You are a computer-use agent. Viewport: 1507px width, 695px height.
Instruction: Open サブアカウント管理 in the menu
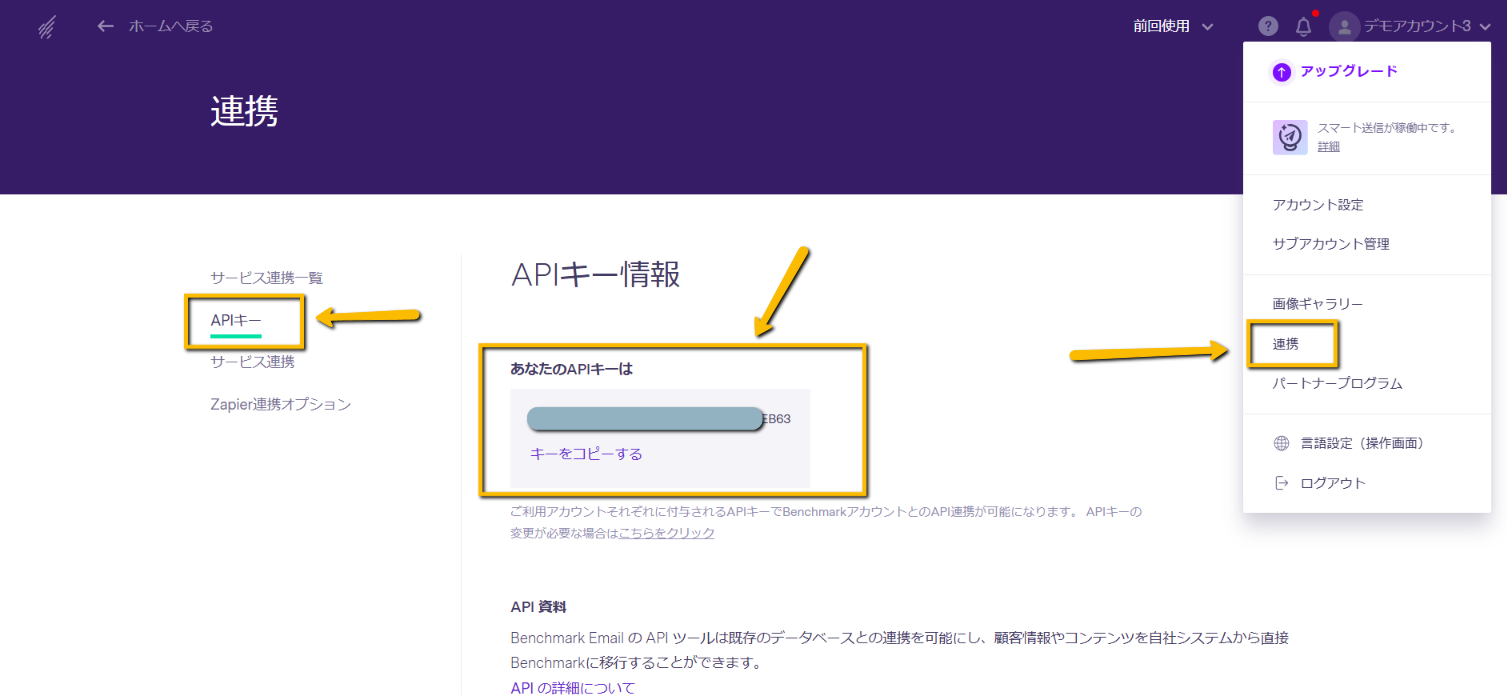tap(1331, 244)
